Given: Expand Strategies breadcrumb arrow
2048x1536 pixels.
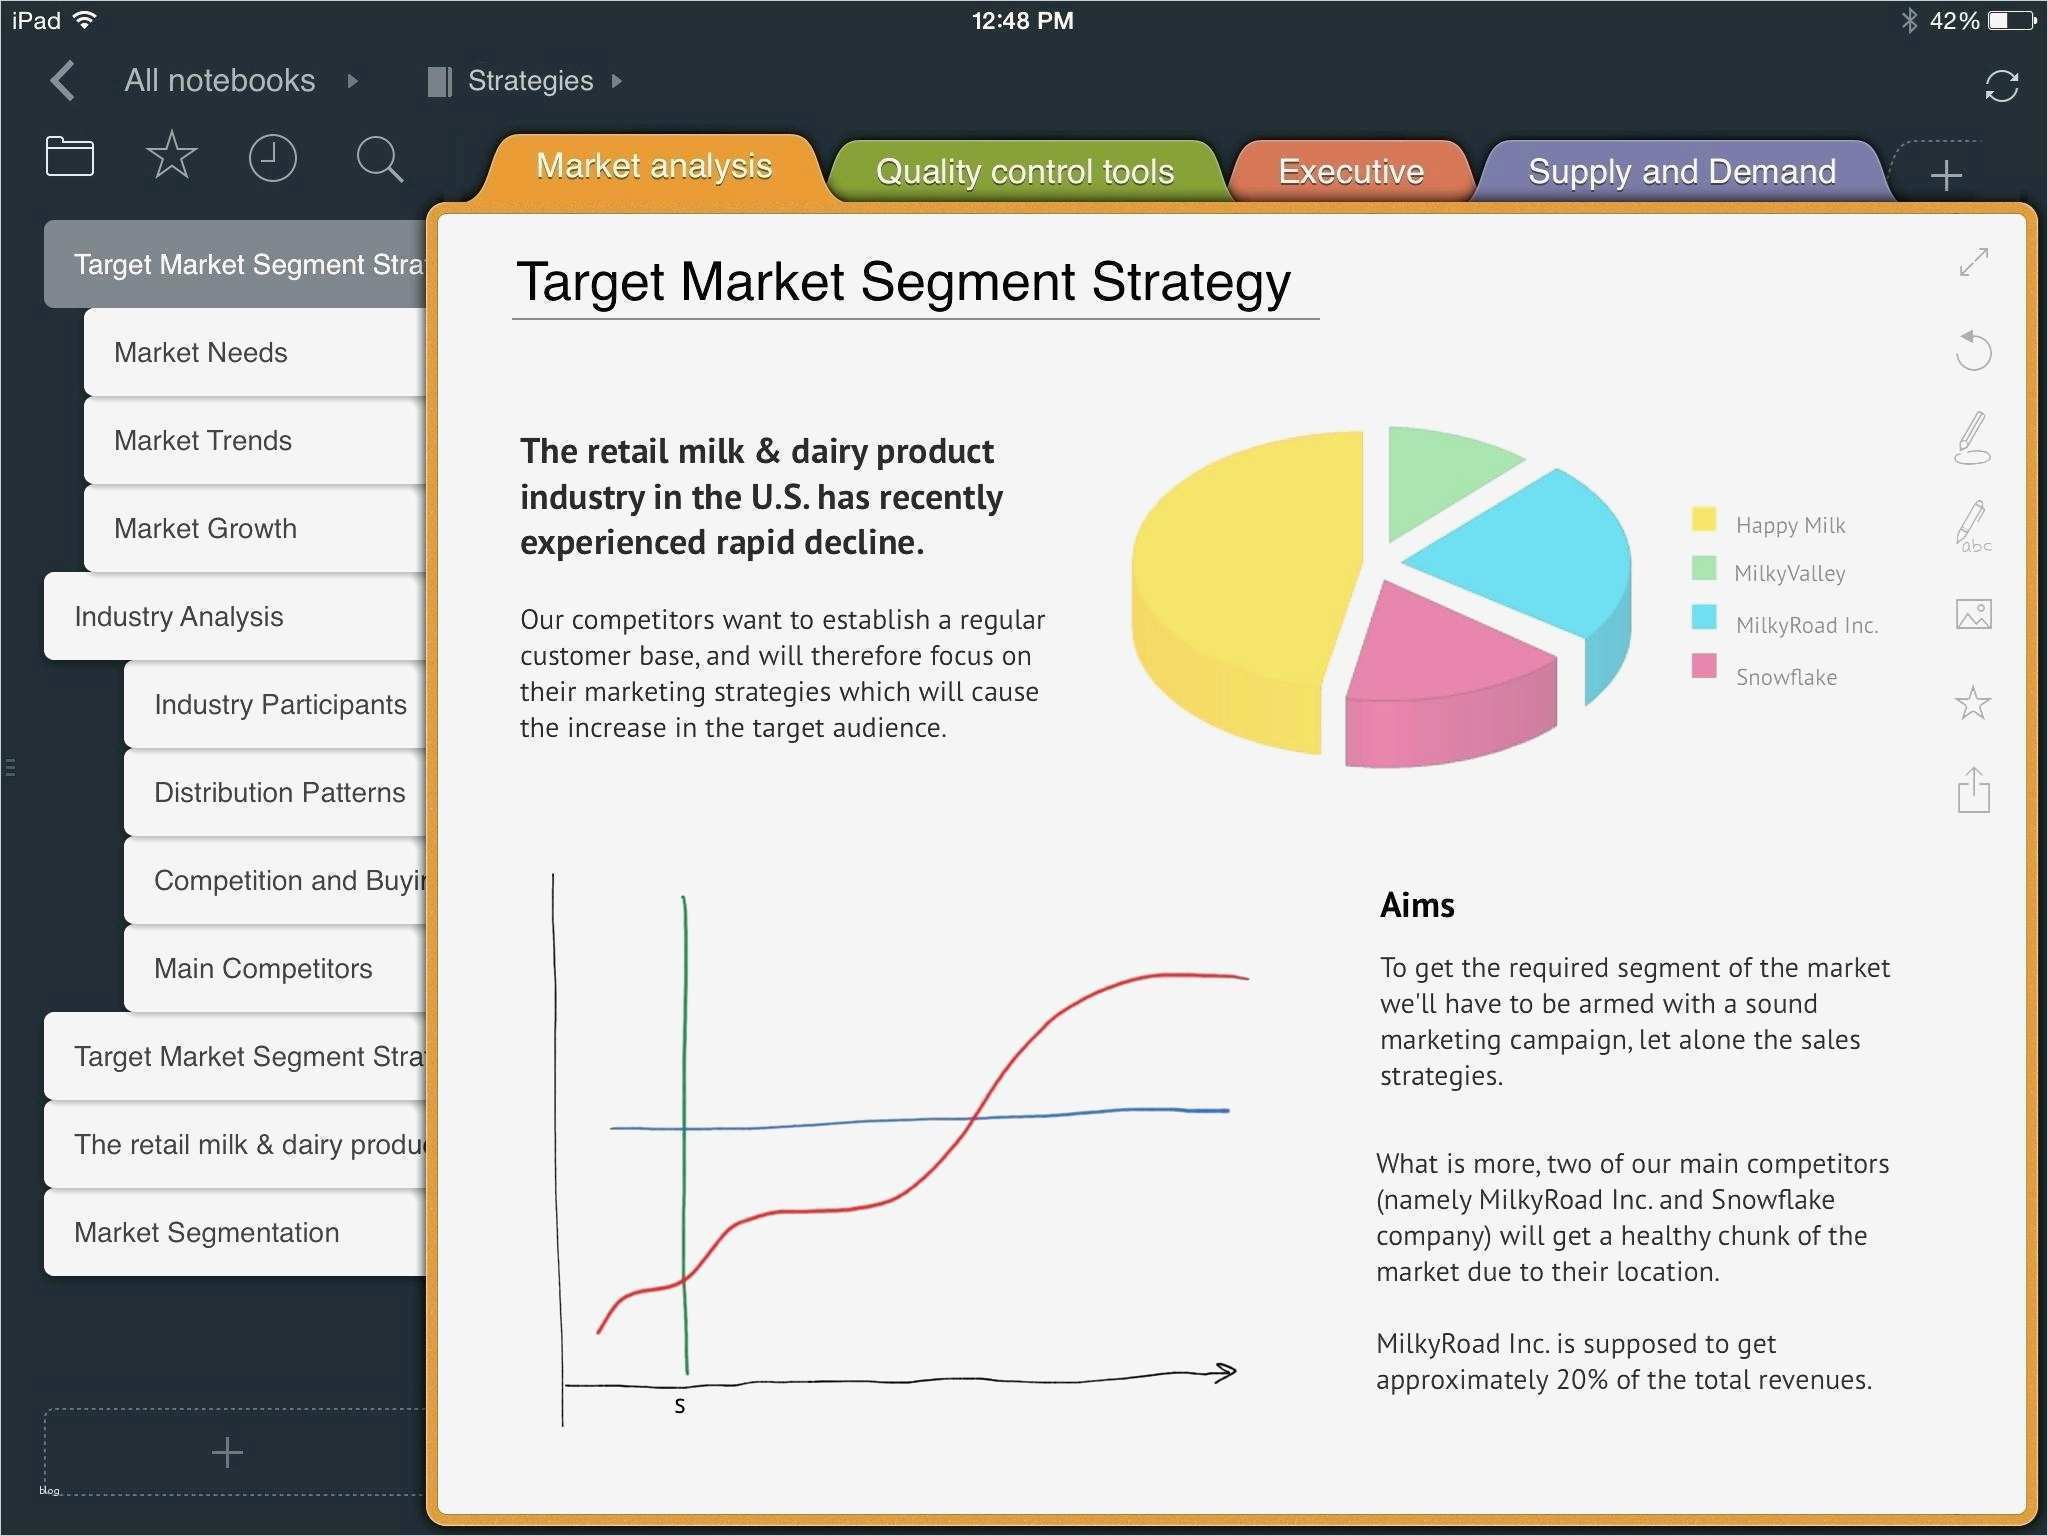Looking at the screenshot, I should tap(617, 81).
